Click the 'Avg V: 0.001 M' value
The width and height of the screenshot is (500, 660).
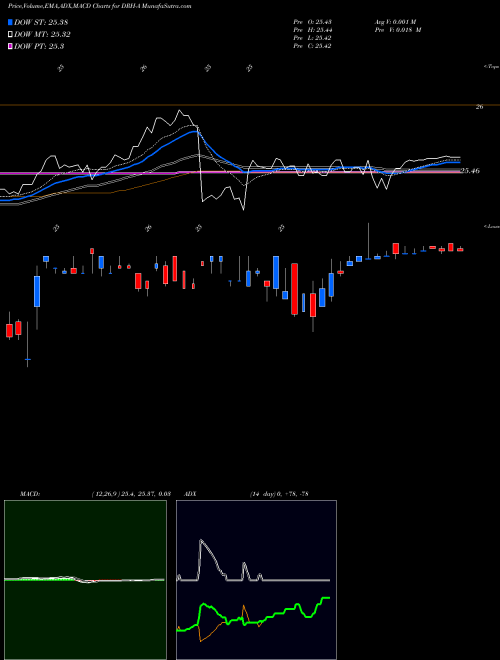click(x=395, y=22)
